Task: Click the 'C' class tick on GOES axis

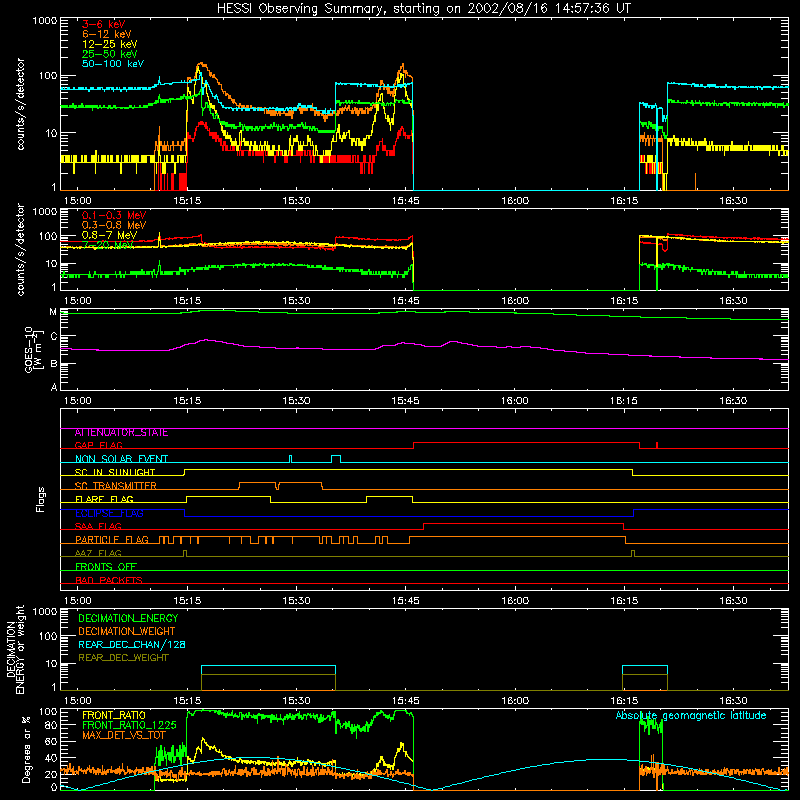Action: tap(53, 337)
